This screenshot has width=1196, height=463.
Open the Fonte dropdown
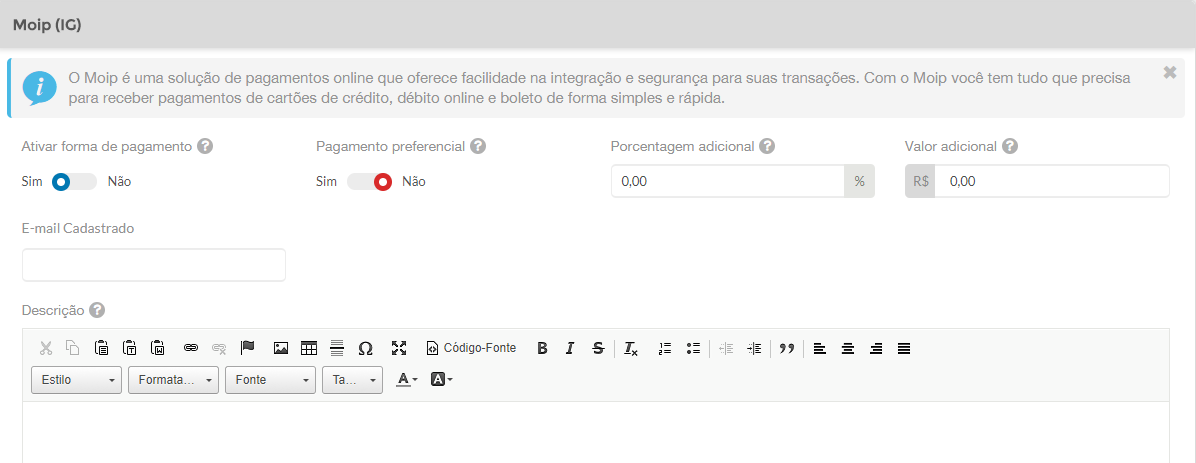(270, 380)
